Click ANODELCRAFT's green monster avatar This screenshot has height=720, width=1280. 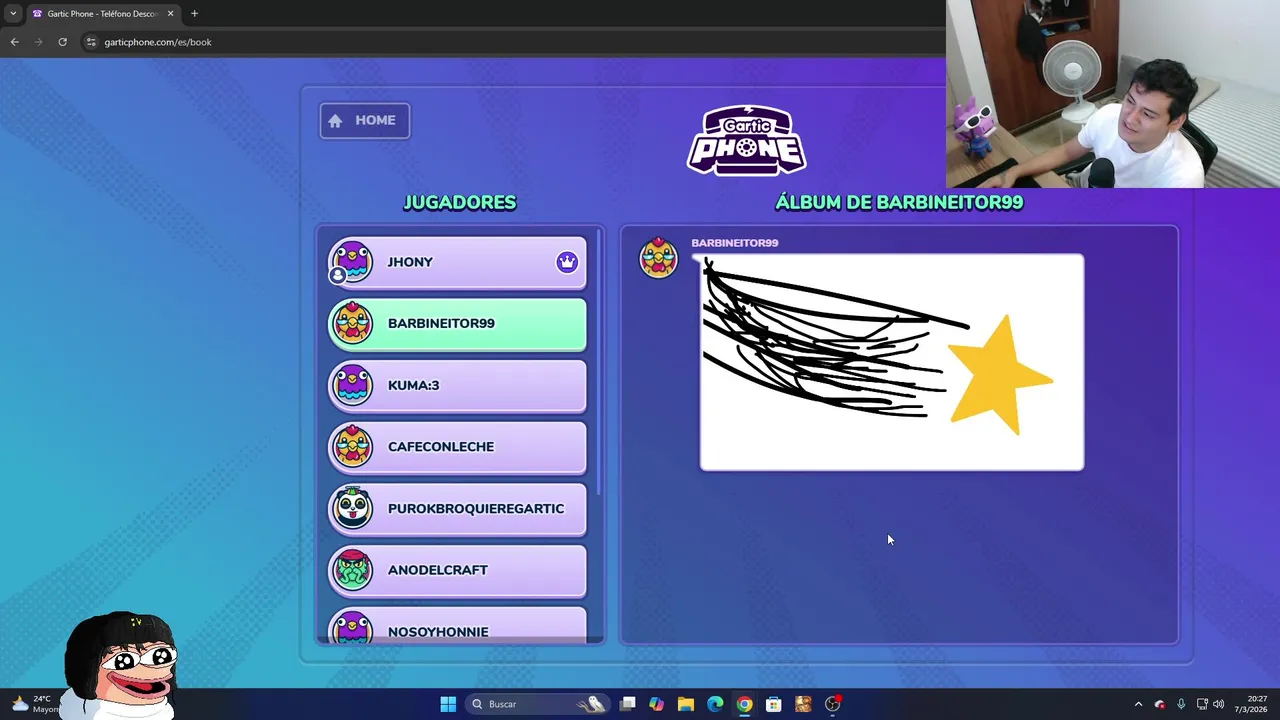(352, 570)
